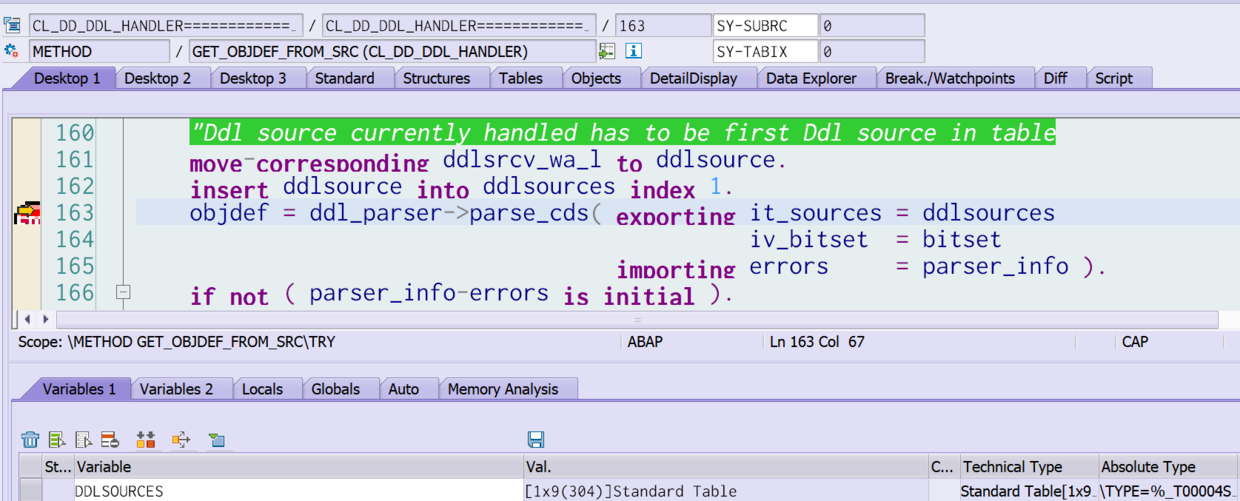Click the [1x9(304)]Standard Table value cell
The height and width of the screenshot is (501, 1240).
726,491
